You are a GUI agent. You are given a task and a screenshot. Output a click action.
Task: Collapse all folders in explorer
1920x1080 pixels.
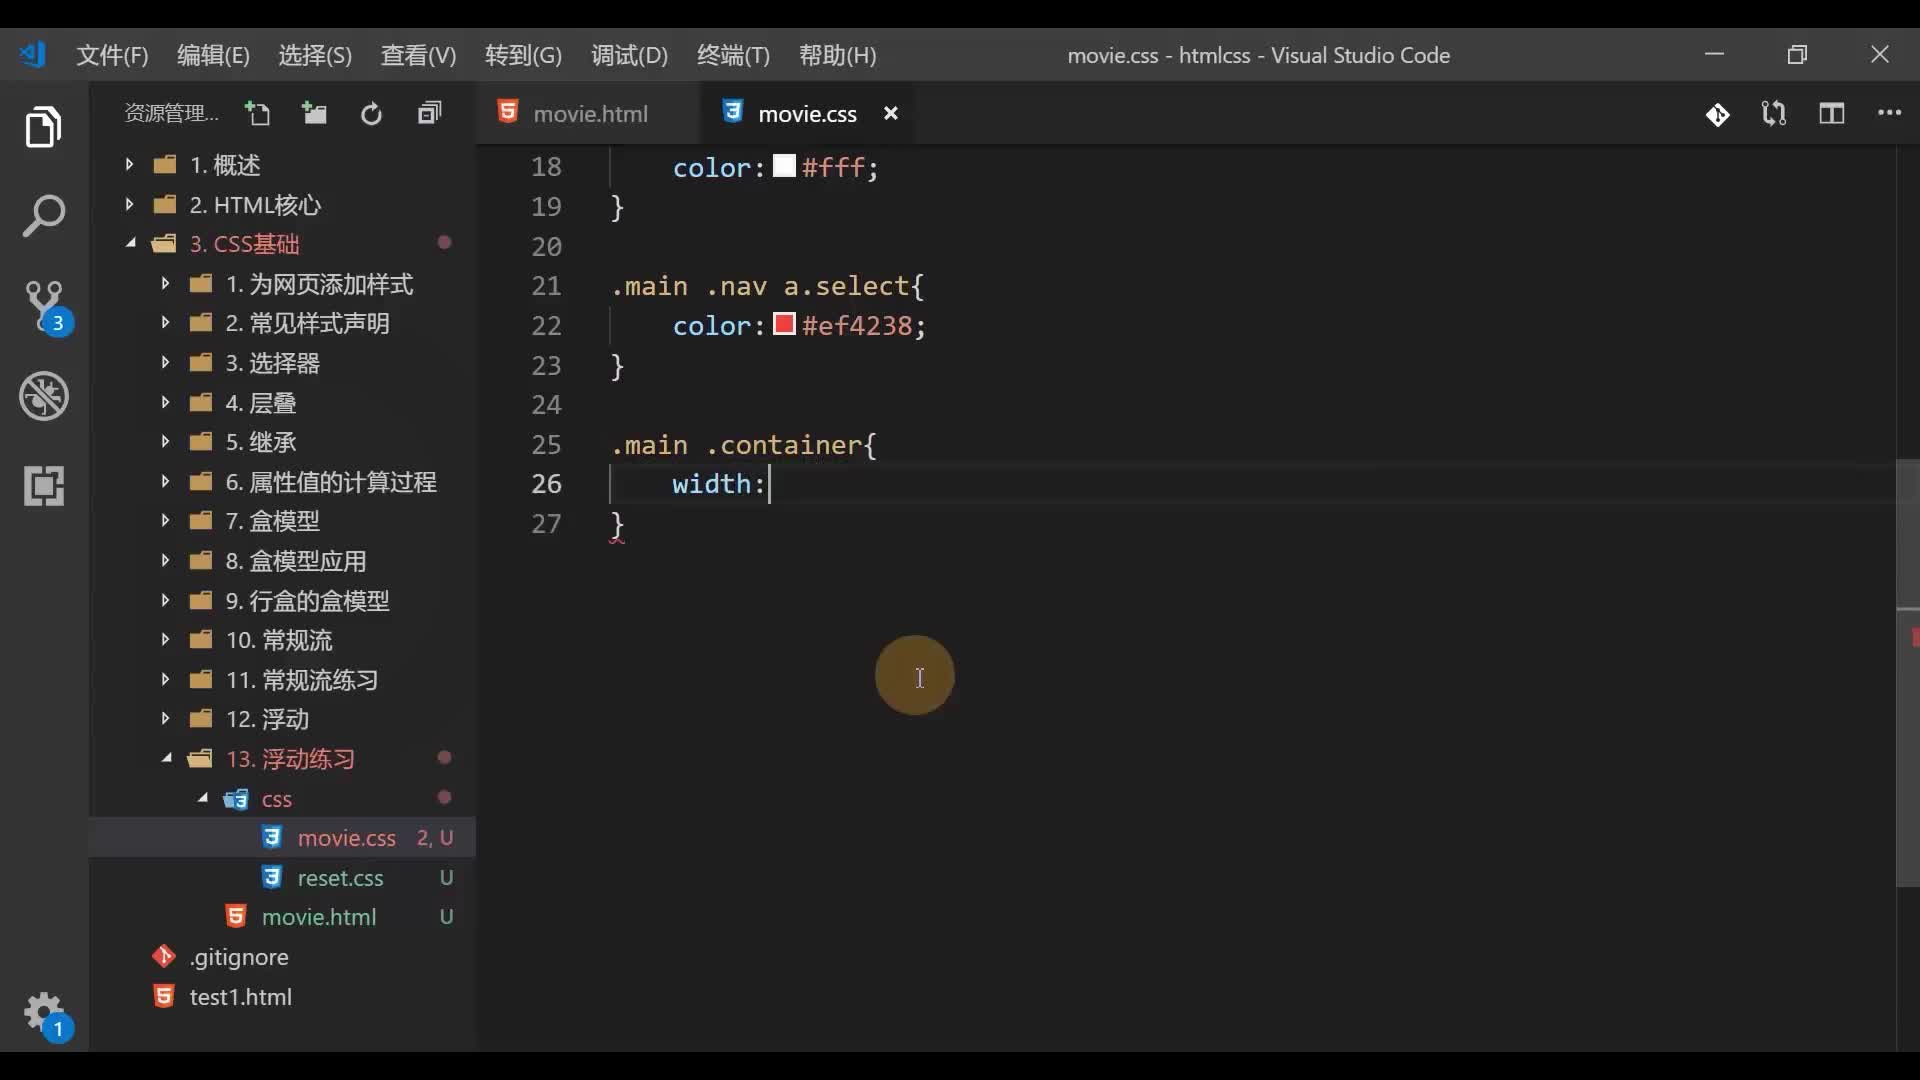[x=429, y=113]
